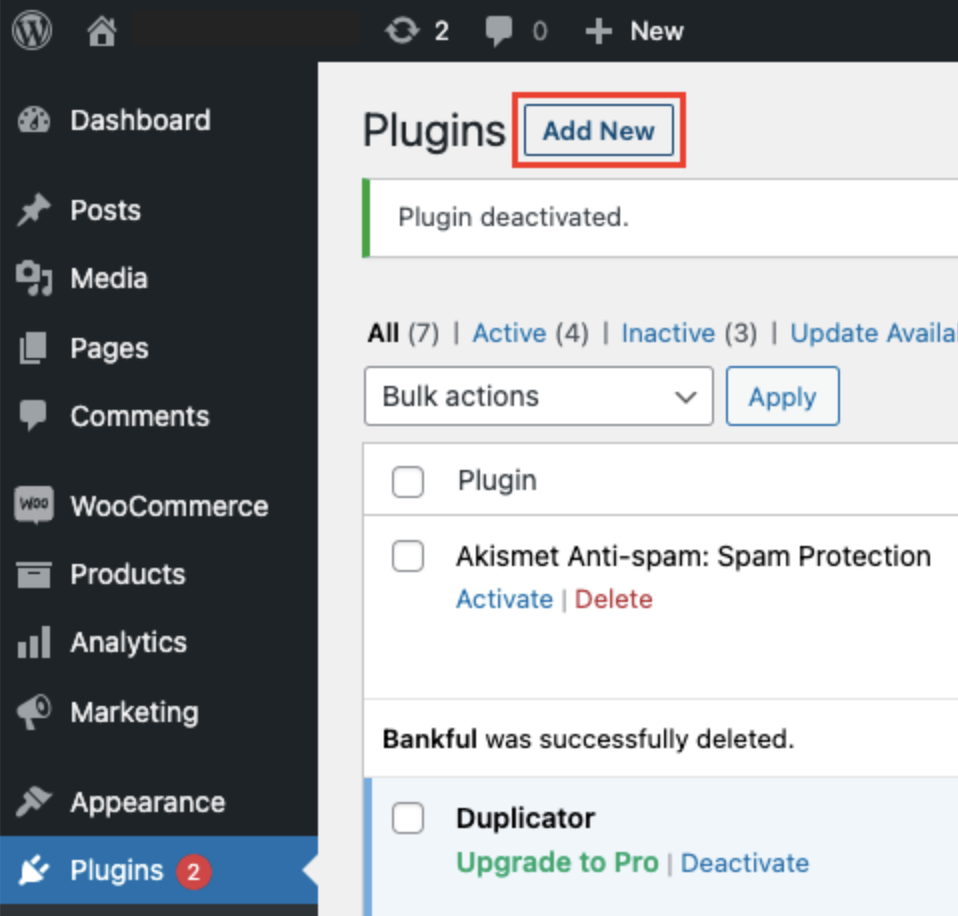Screen dimensions: 958x916
Task: Click the Dashboard gauge icon
Action: pos(34,121)
